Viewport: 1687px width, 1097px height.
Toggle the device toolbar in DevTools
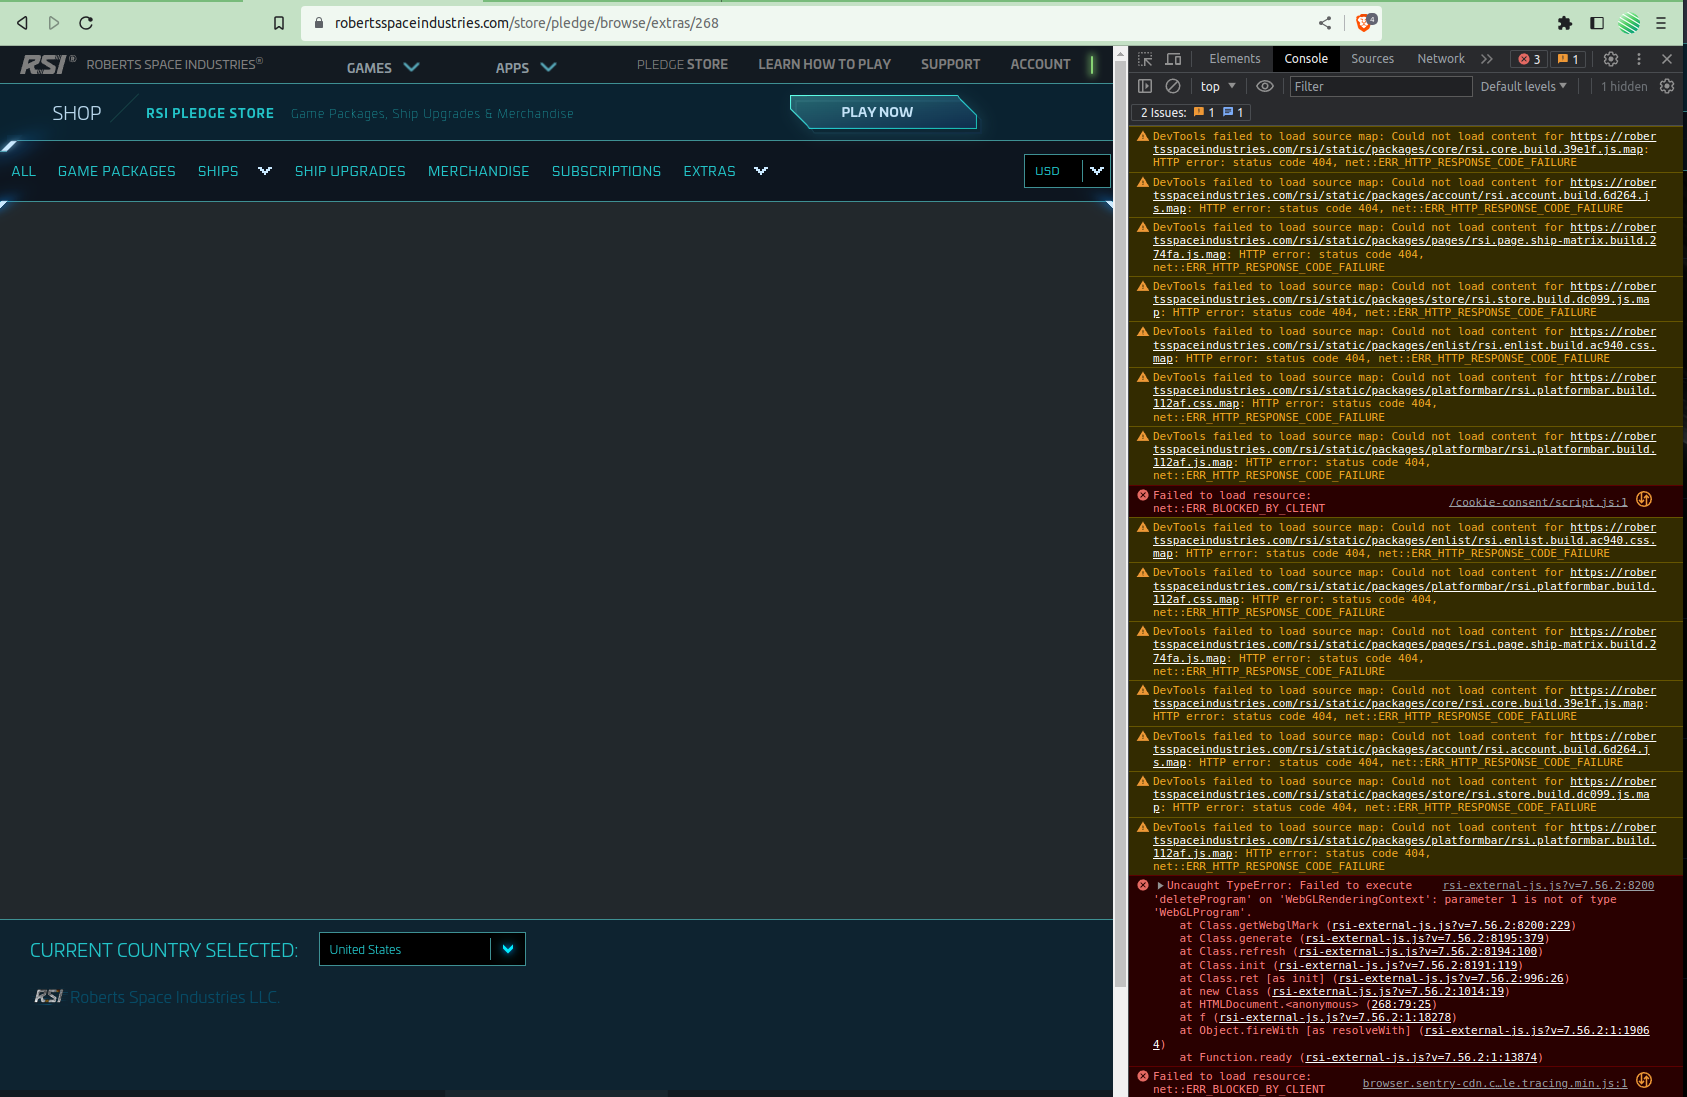point(1174,59)
